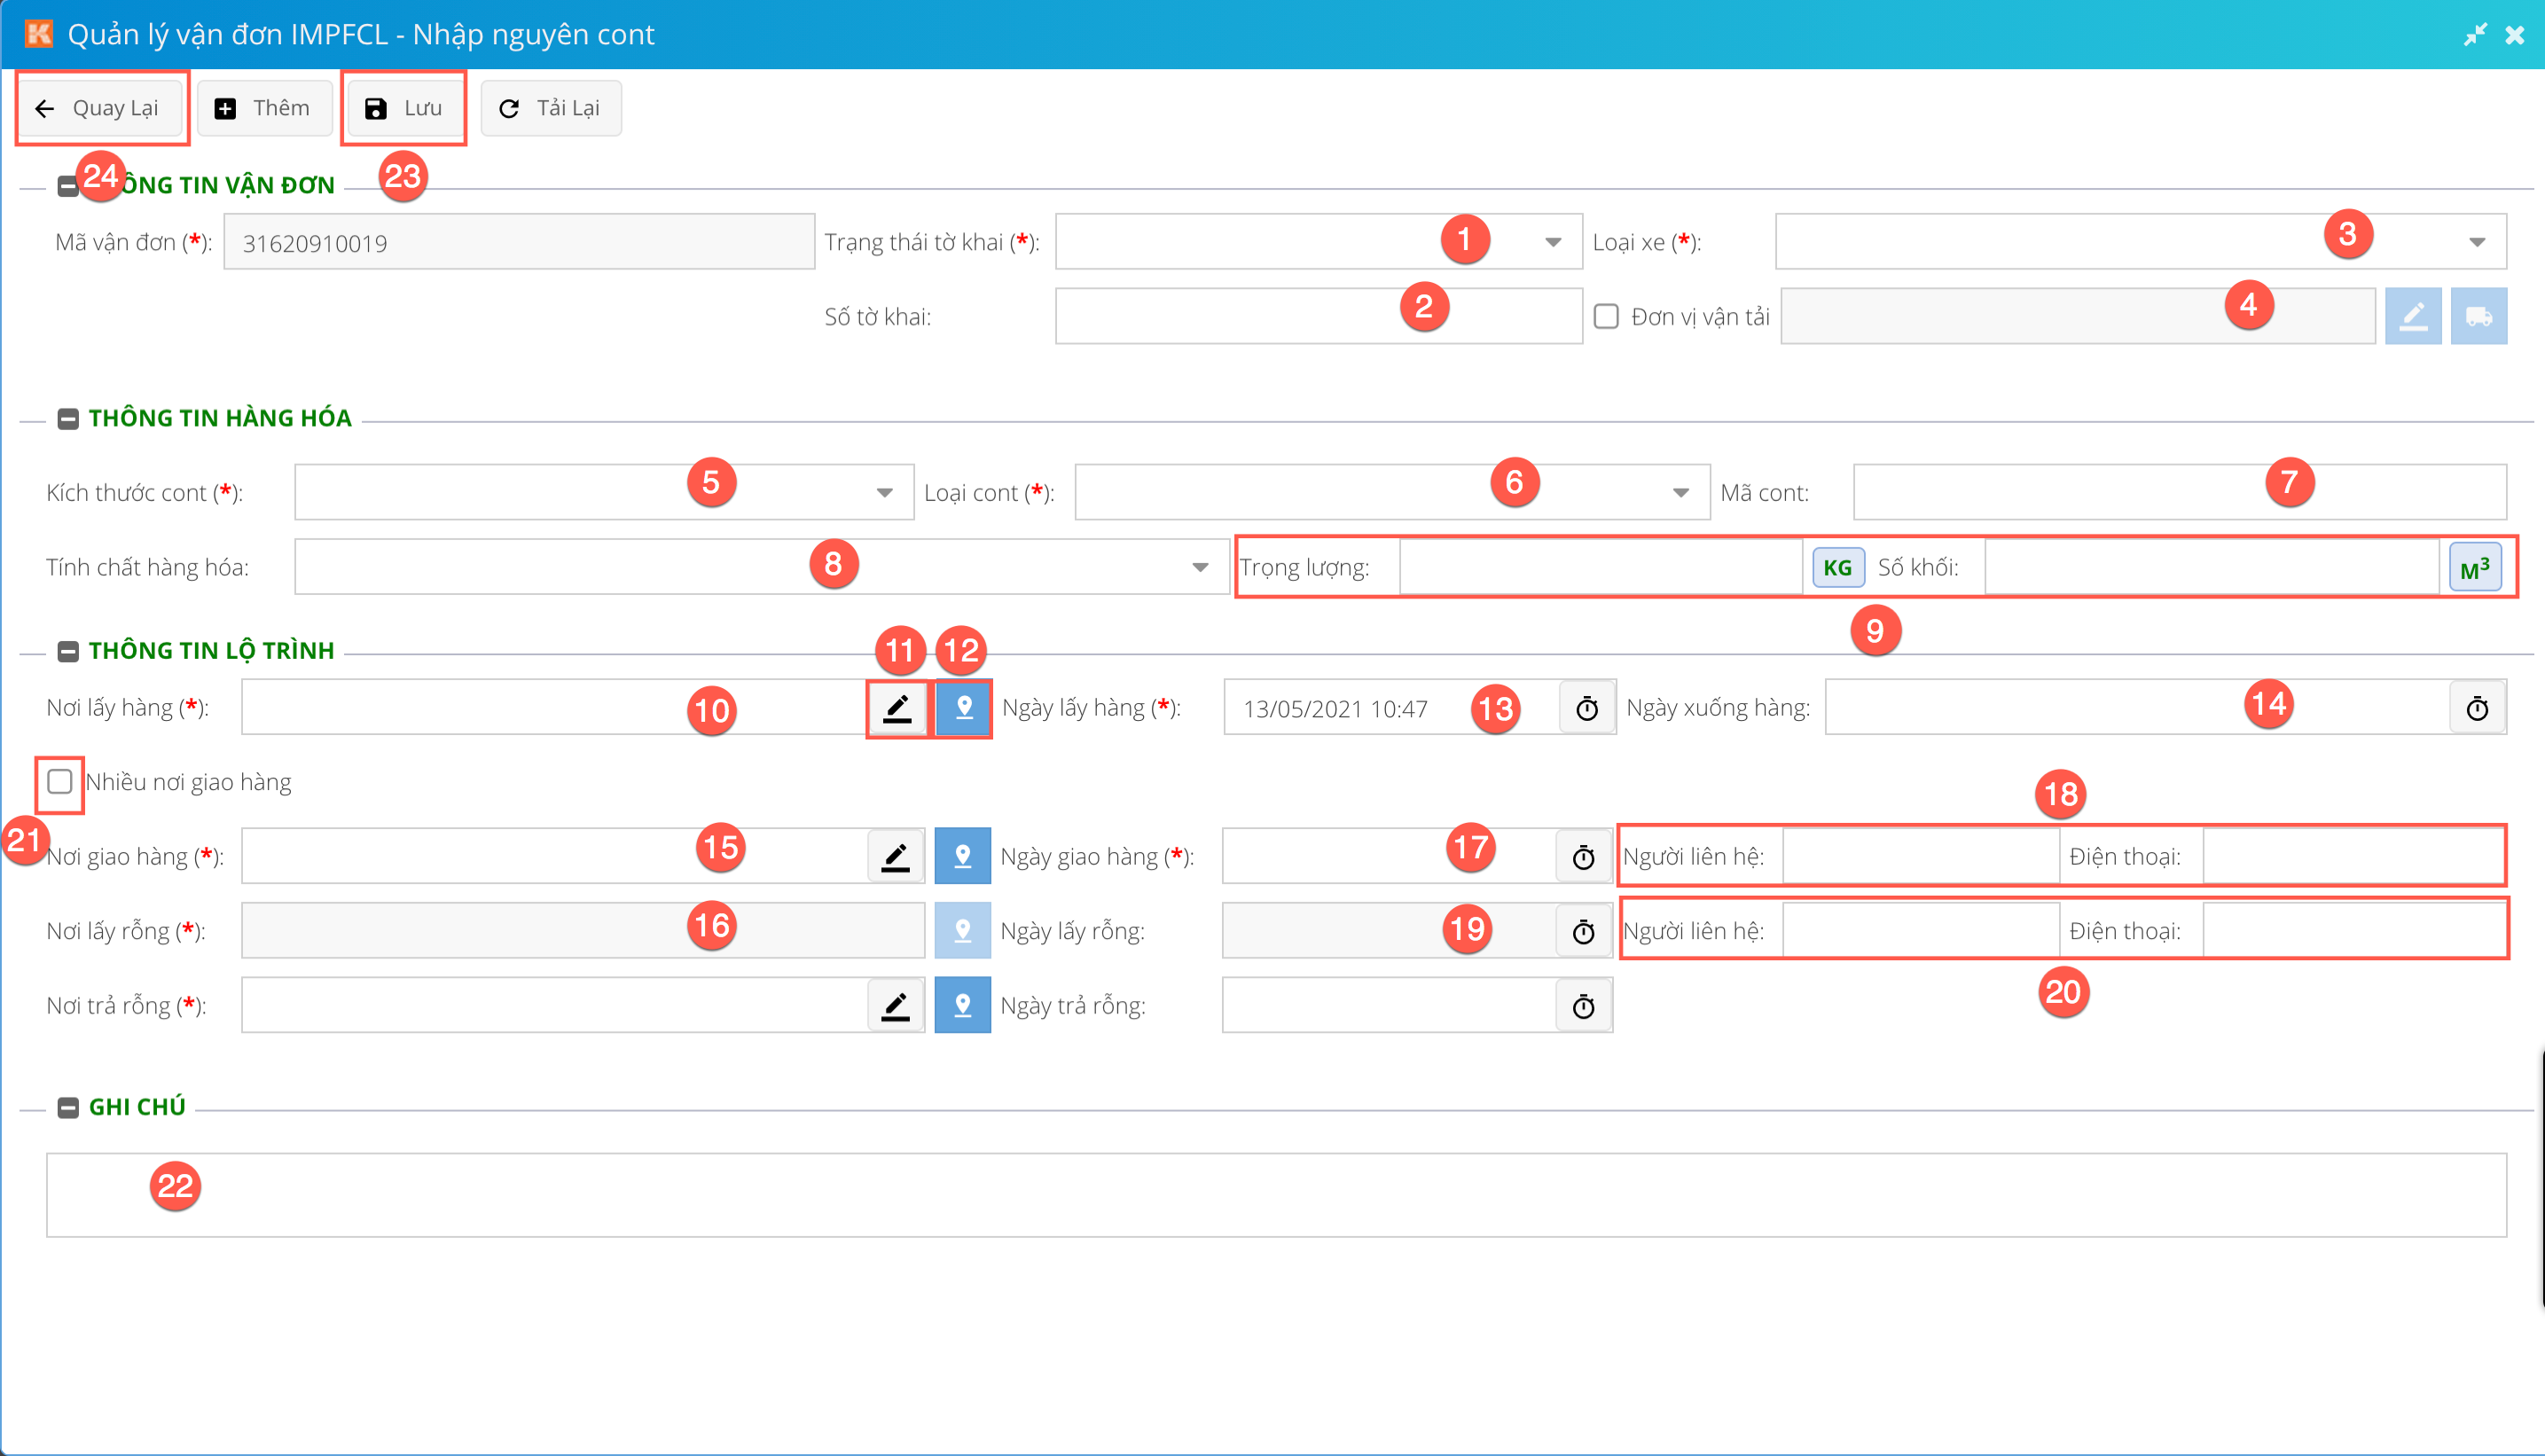
Task: Expand the Loại xe dropdown list
Action: [x=2476, y=242]
